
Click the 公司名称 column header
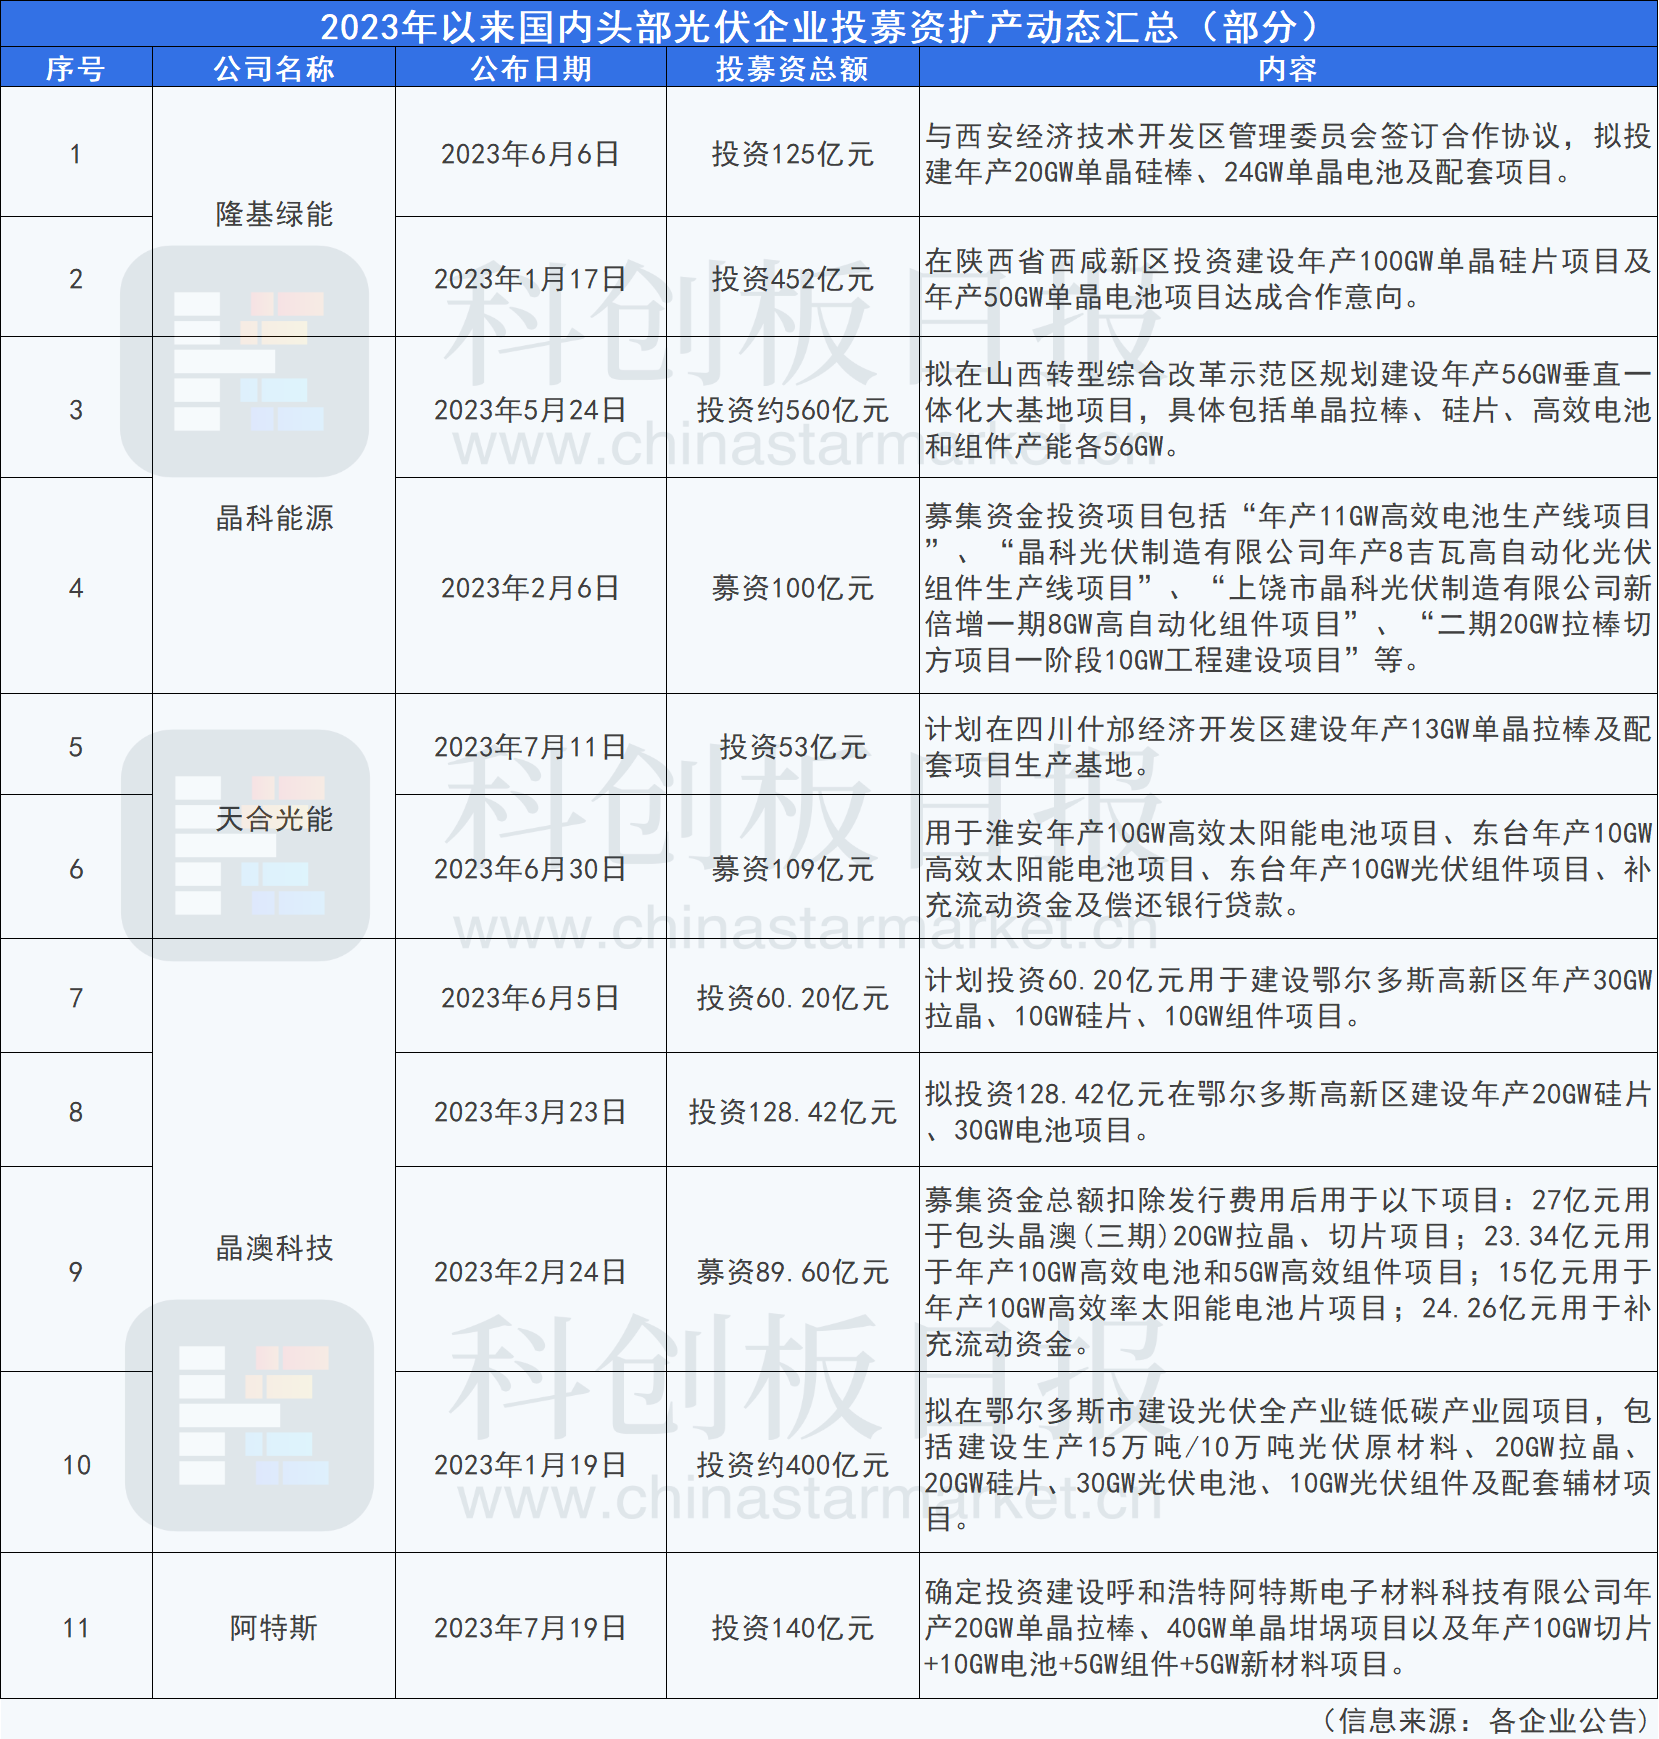point(274,68)
